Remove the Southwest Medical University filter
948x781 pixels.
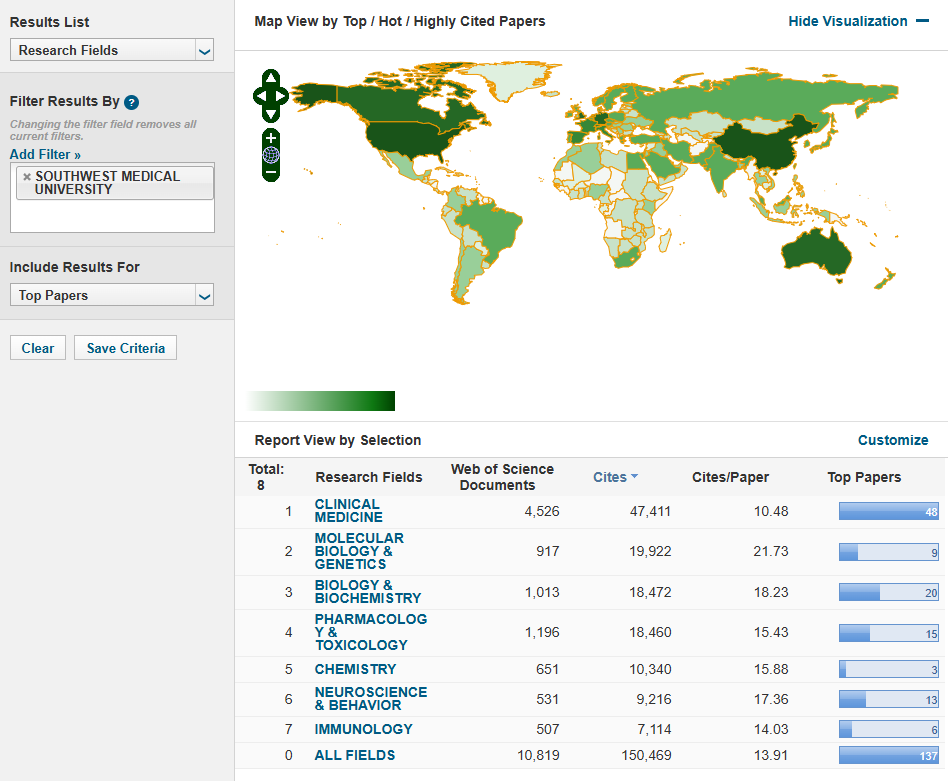click(27, 177)
